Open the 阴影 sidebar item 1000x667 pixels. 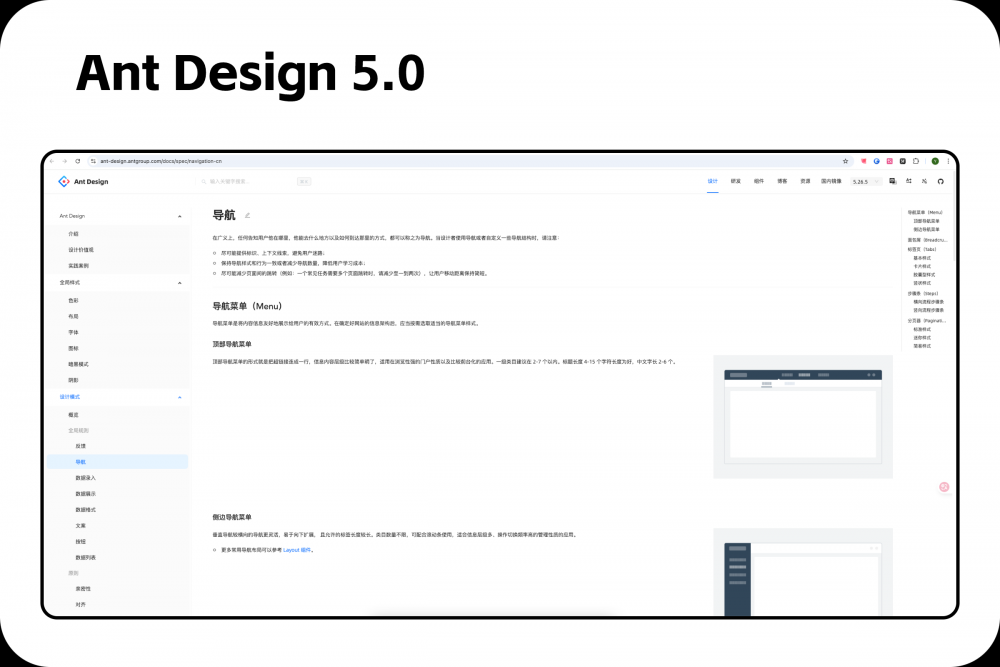tap(73, 380)
